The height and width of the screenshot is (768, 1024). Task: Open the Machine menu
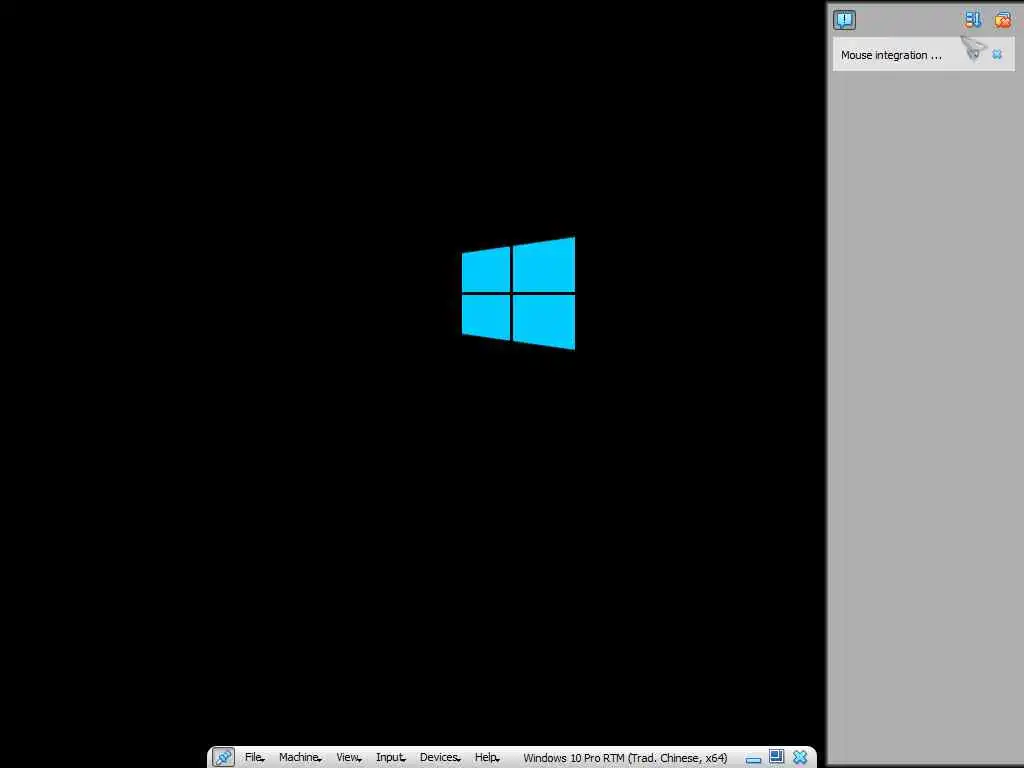(x=300, y=758)
